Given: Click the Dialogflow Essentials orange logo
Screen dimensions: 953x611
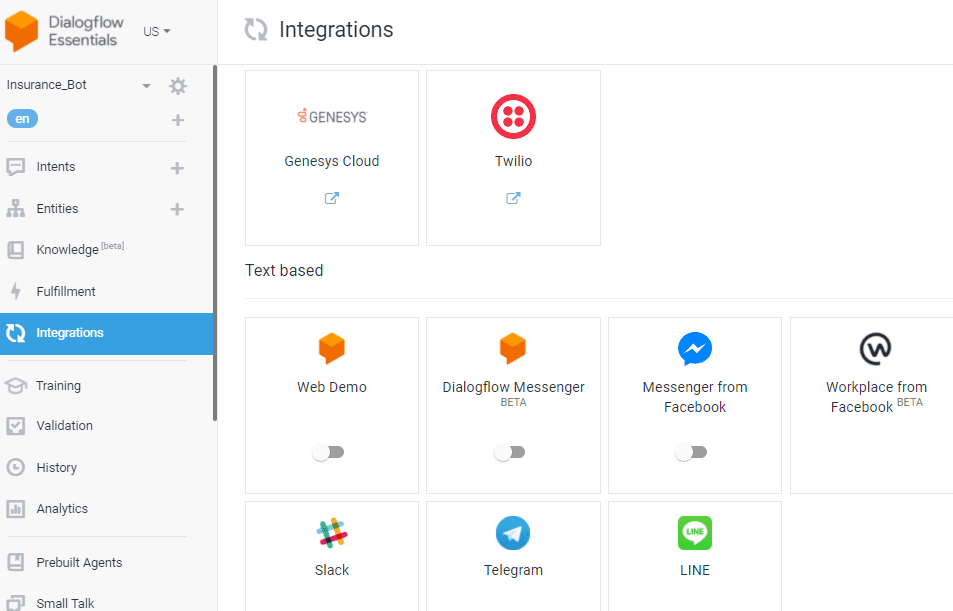Looking at the screenshot, I should 21,31.
